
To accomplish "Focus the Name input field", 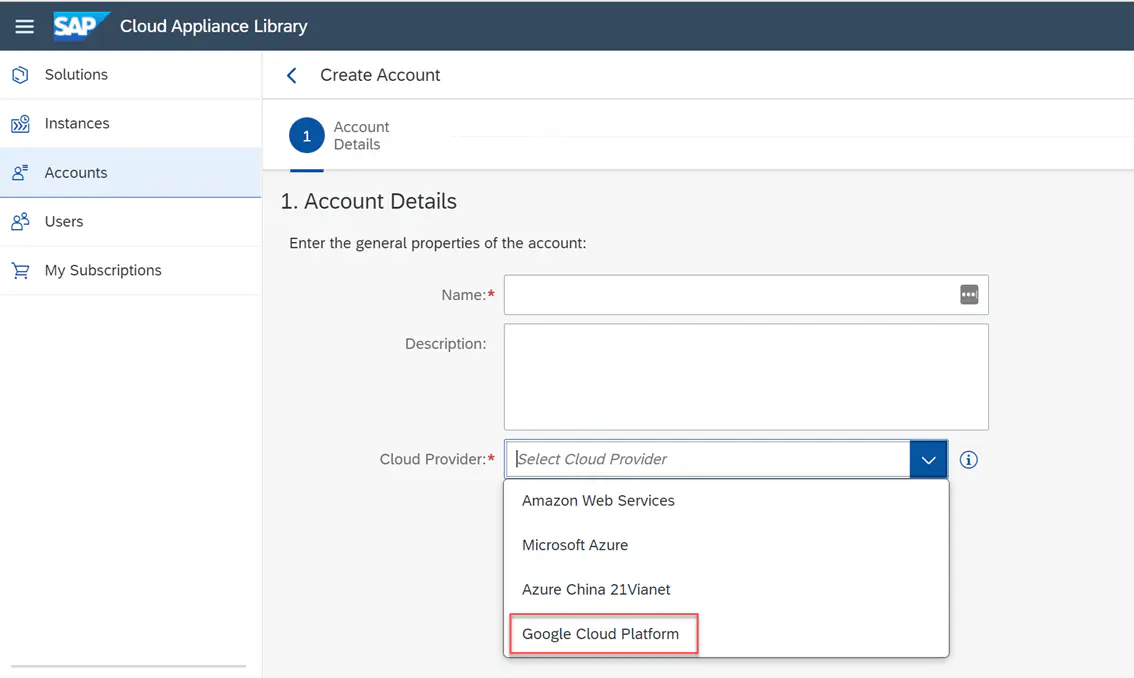I will coord(746,294).
